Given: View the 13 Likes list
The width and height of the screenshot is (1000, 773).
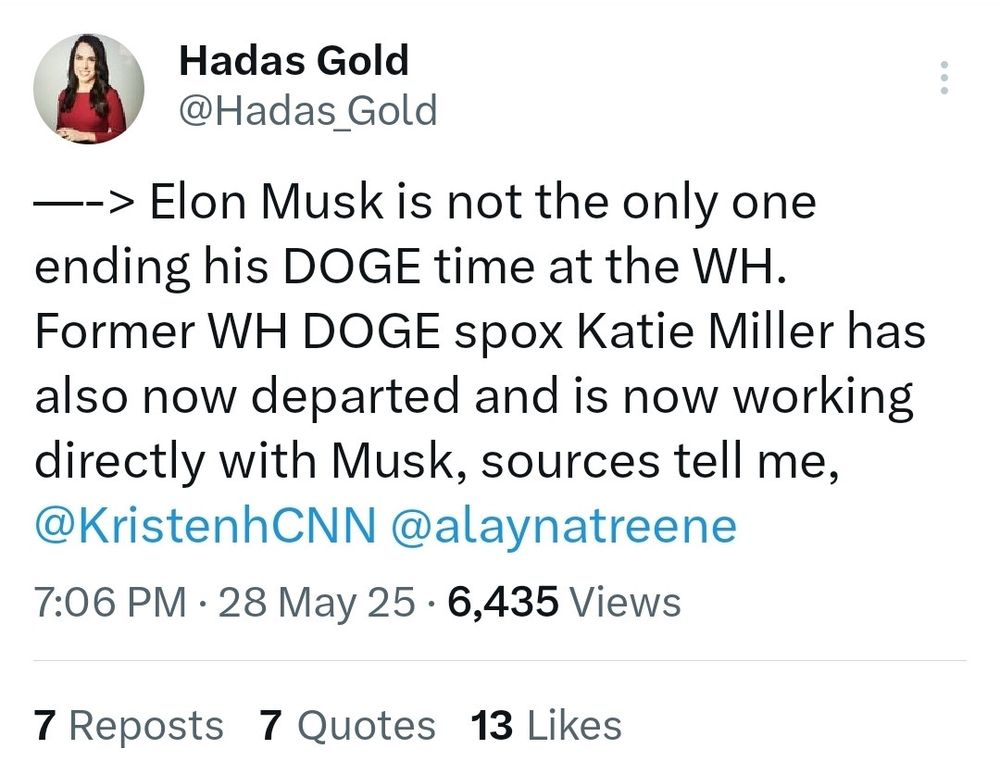Looking at the screenshot, I should click(546, 726).
